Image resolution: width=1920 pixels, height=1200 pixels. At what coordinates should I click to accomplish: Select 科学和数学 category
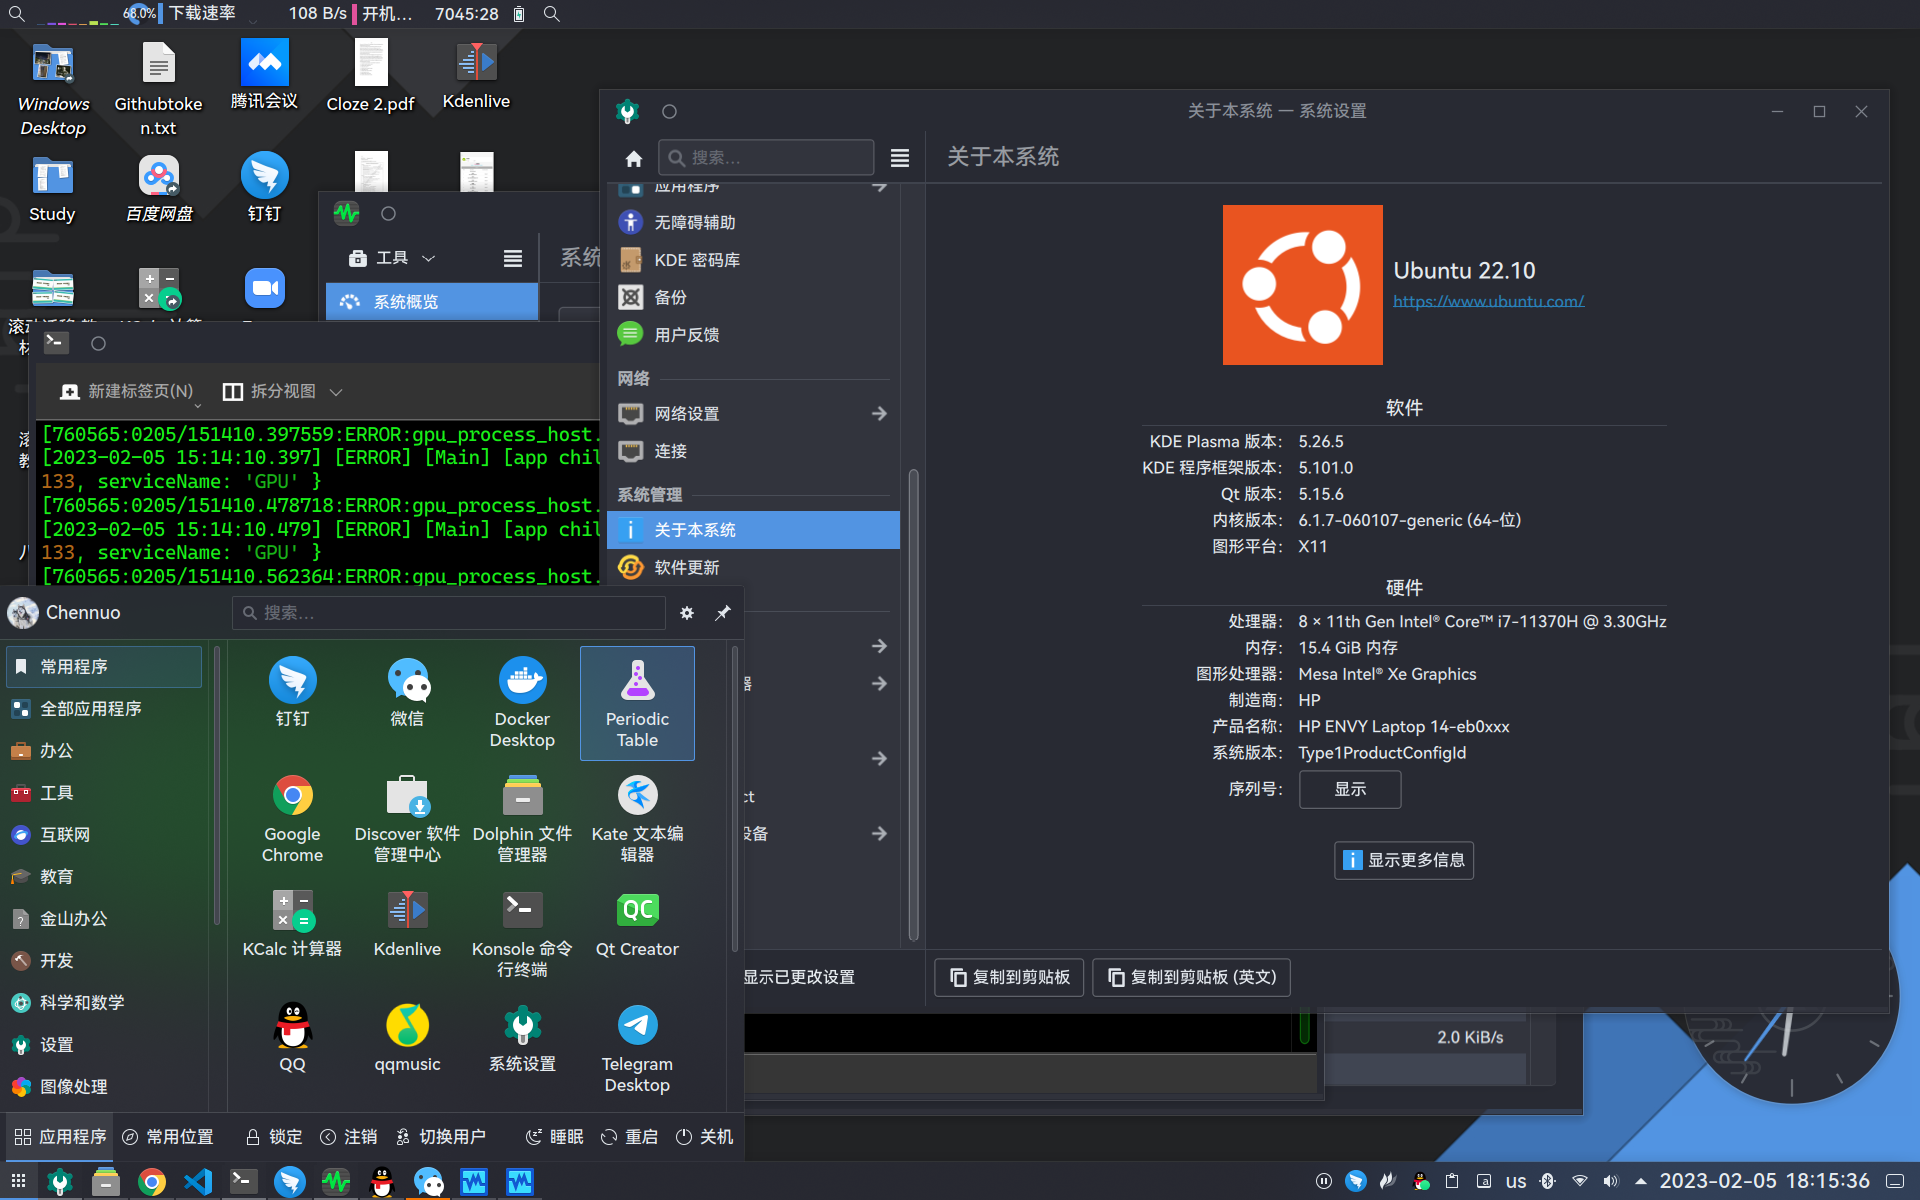(104, 1003)
